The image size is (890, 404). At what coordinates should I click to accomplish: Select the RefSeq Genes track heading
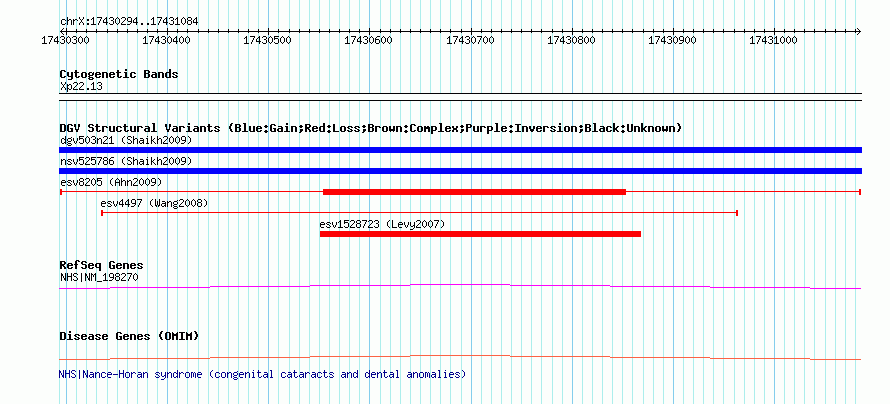(x=101, y=266)
